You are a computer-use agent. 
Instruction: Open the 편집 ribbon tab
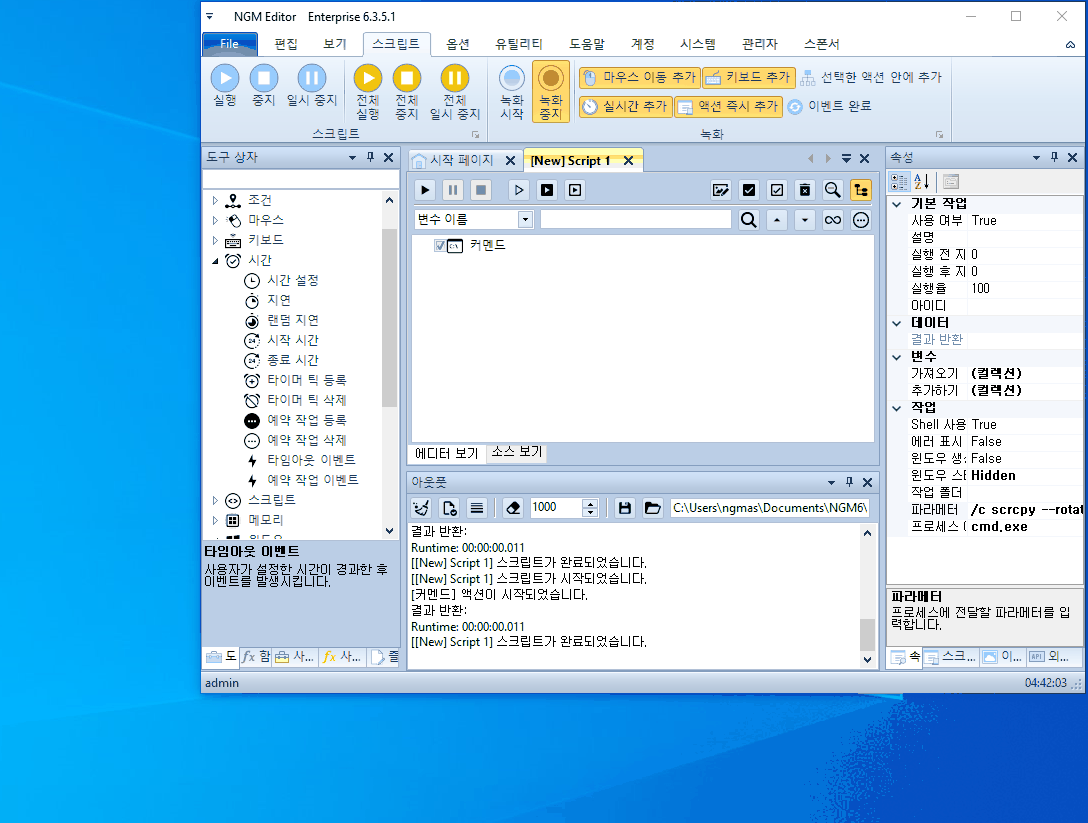tap(286, 44)
